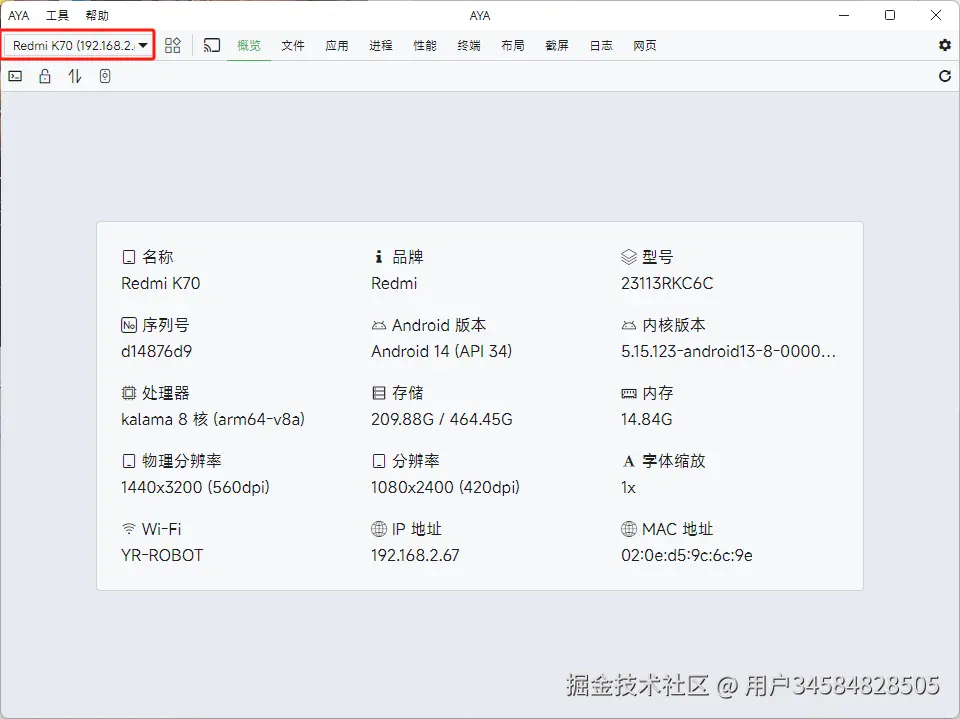This screenshot has height=719, width=960.
Task: Switch to the 应用 tab
Action: pyautogui.click(x=337, y=45)
